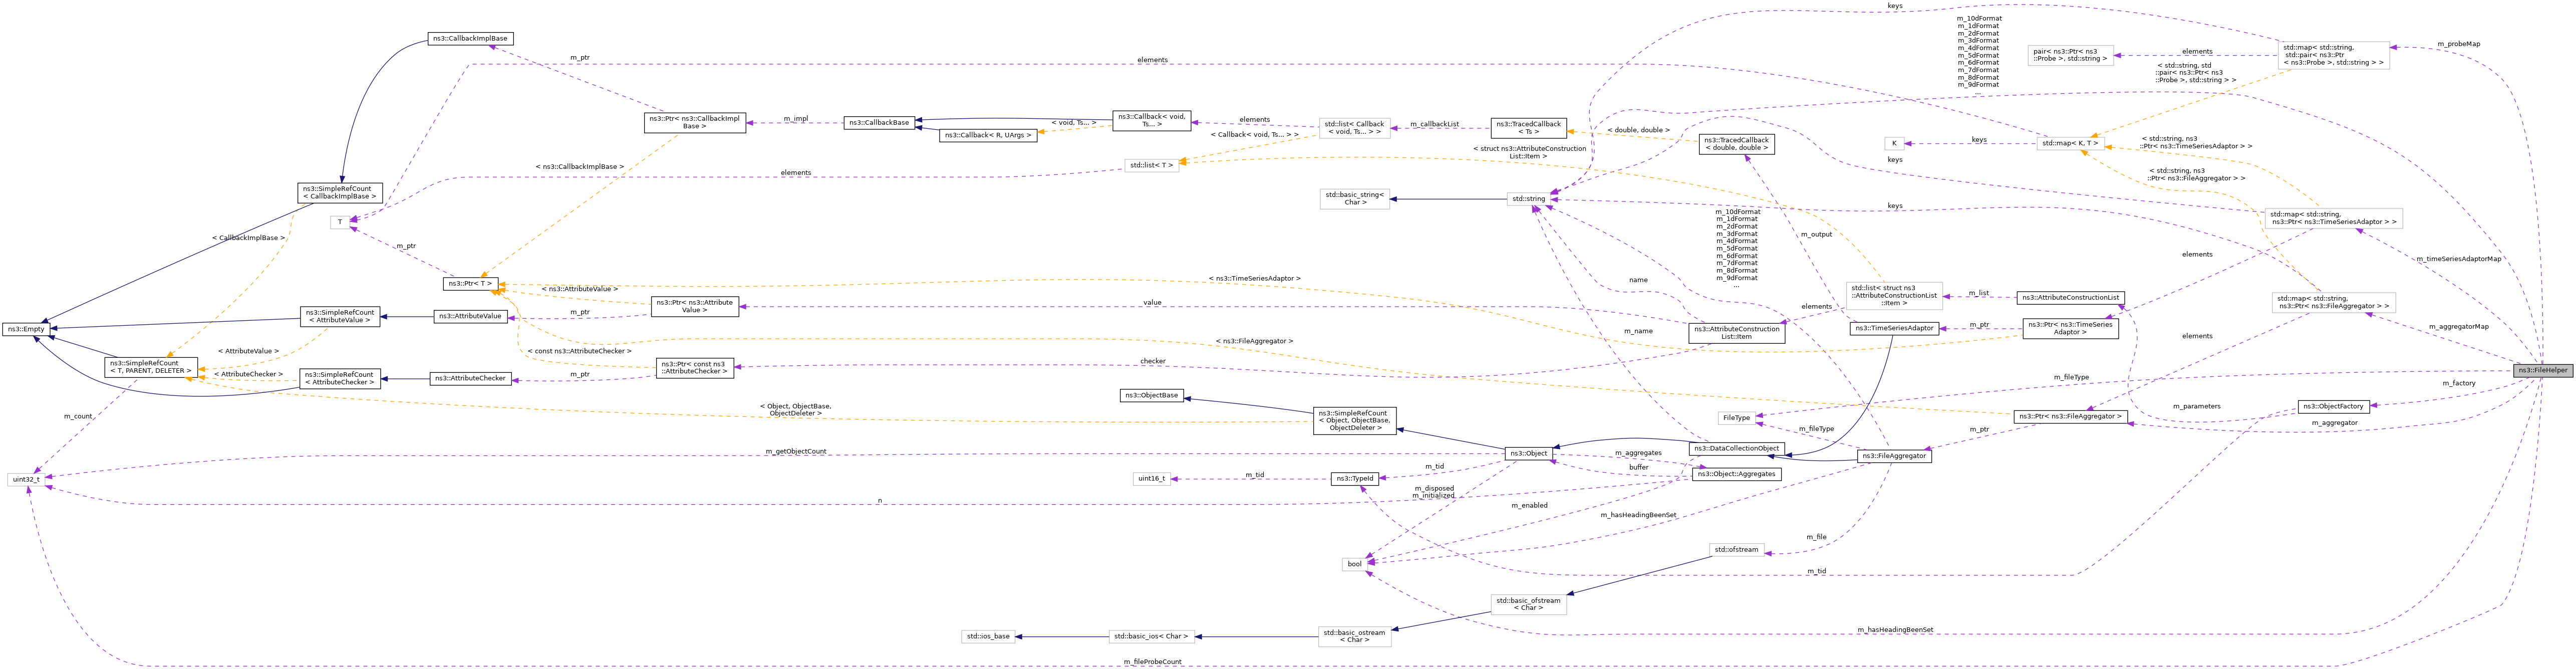Click the m_factory edge label
The image size is (2576, 669).
tap(2458, 383)
